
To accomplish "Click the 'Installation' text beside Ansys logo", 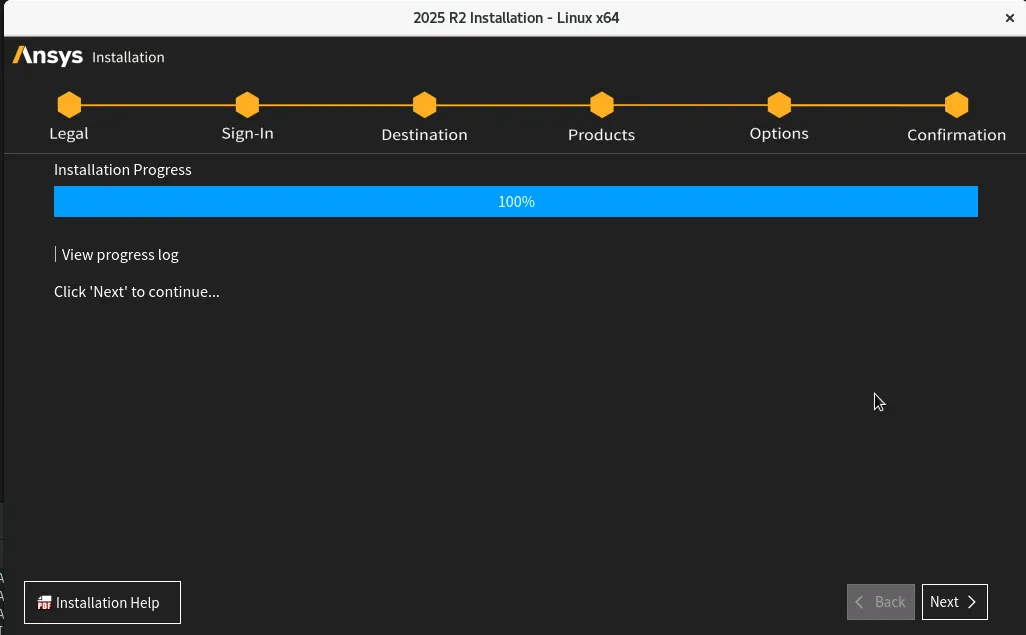I will click(x=128, y=57).
